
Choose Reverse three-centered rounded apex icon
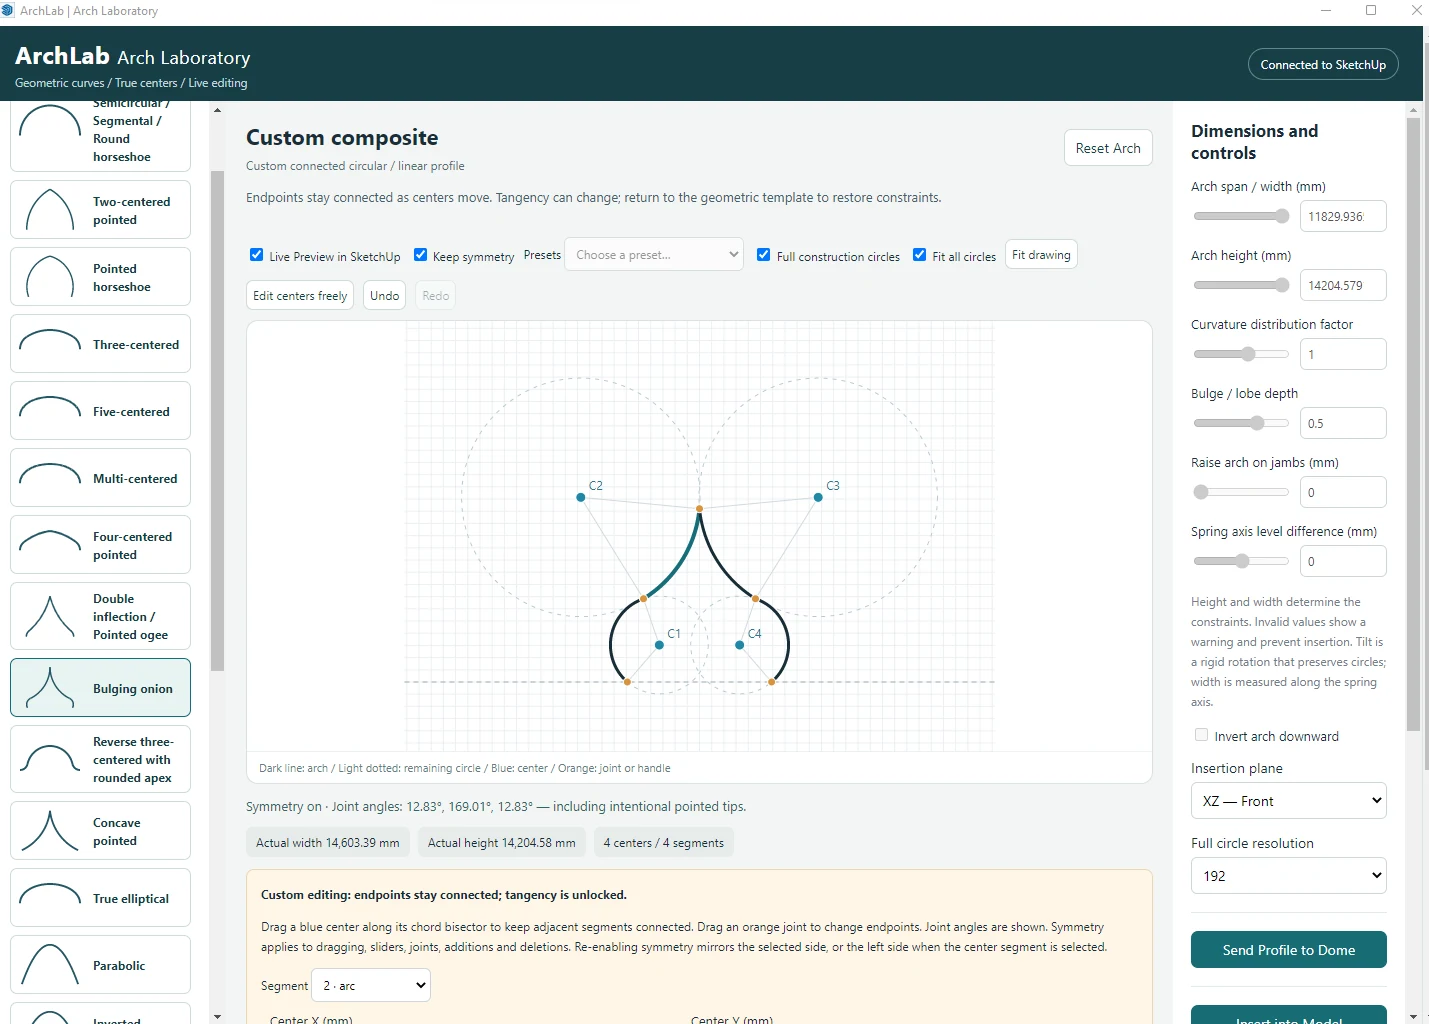point(50,759)
